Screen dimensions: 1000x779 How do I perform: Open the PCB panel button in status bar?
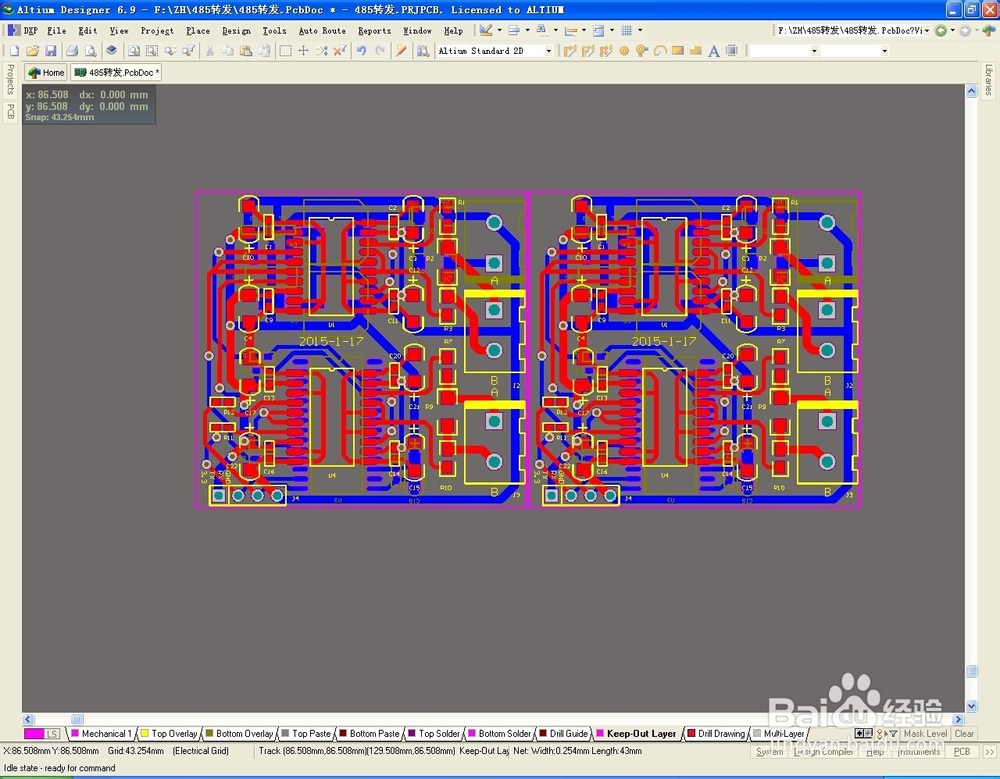[962, 752]
